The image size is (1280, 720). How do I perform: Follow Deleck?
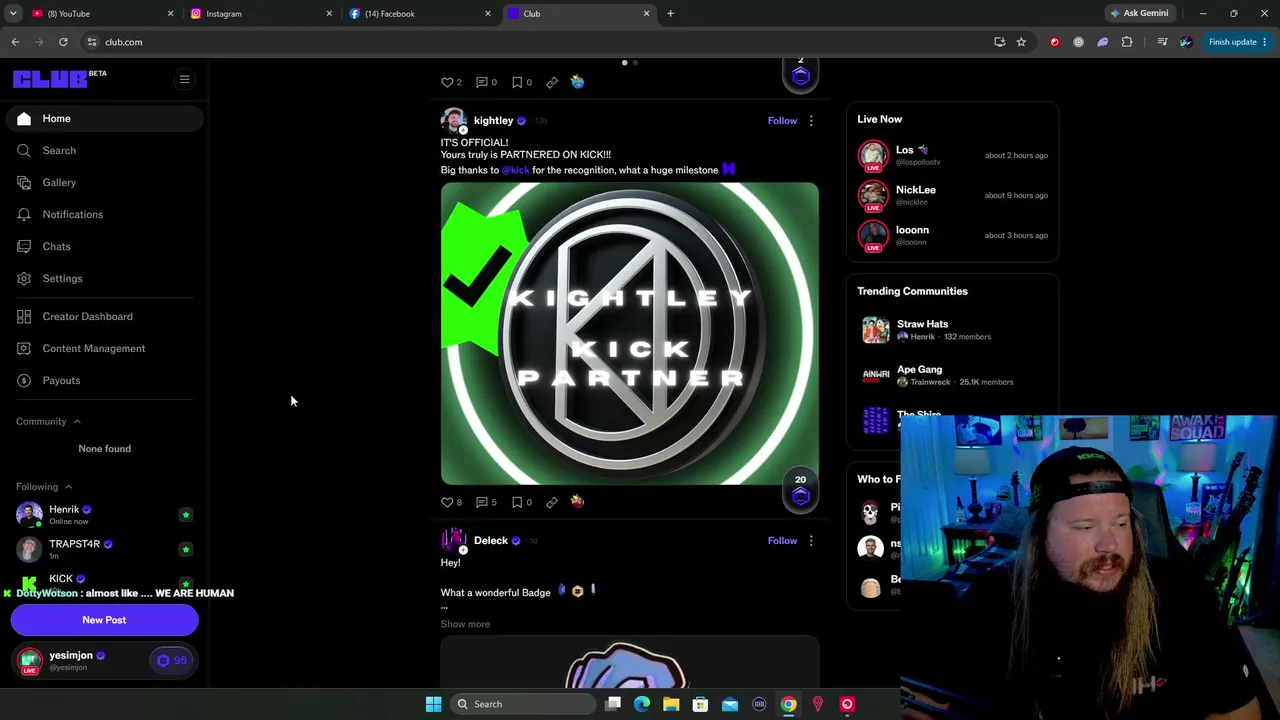click(x=782, y=540)
